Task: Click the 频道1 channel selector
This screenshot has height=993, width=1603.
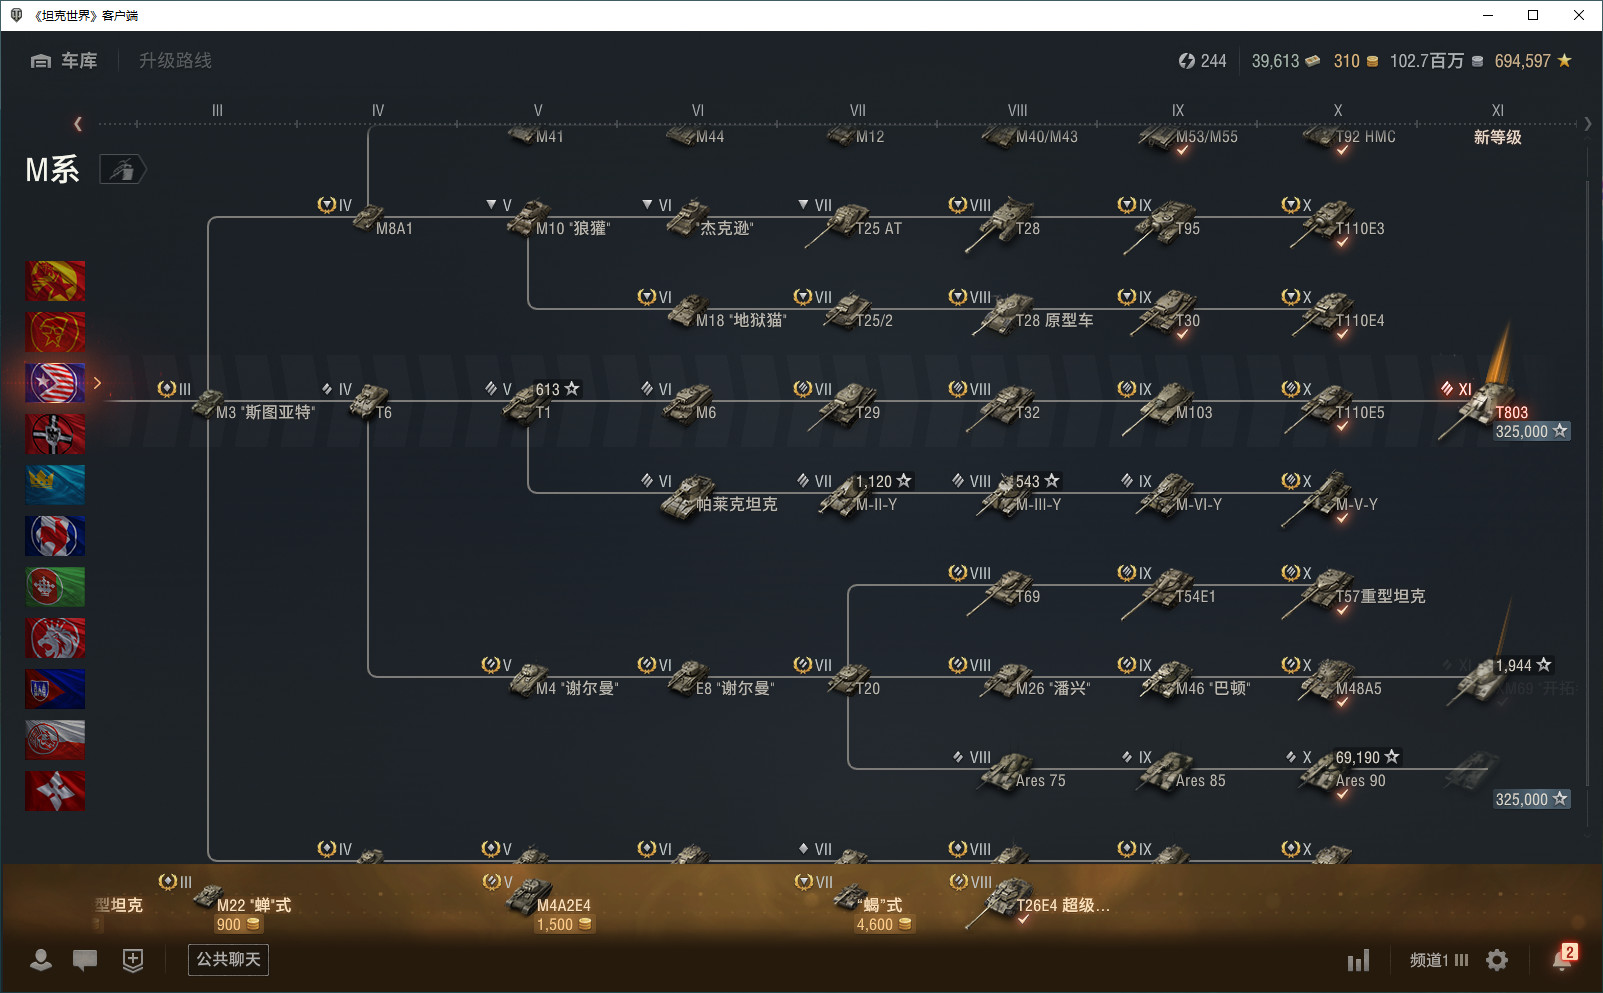Action: tap(1438, 960)
